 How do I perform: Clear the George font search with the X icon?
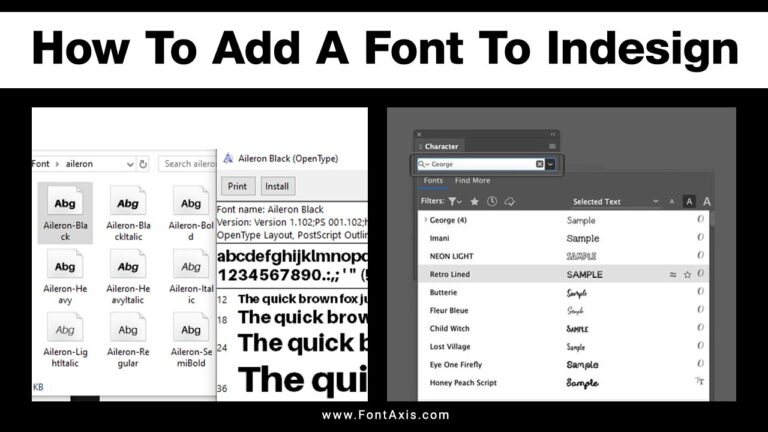[x=539, y=164]
